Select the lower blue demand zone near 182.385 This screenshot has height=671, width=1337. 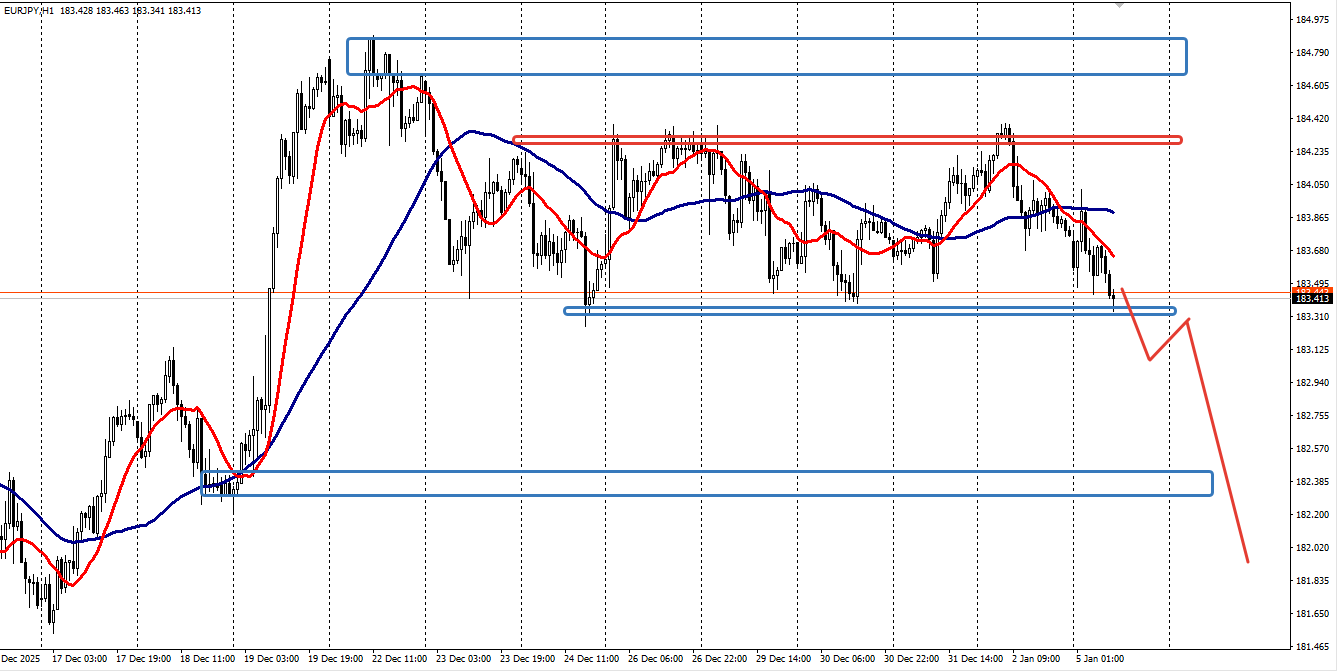click(707, 483)
